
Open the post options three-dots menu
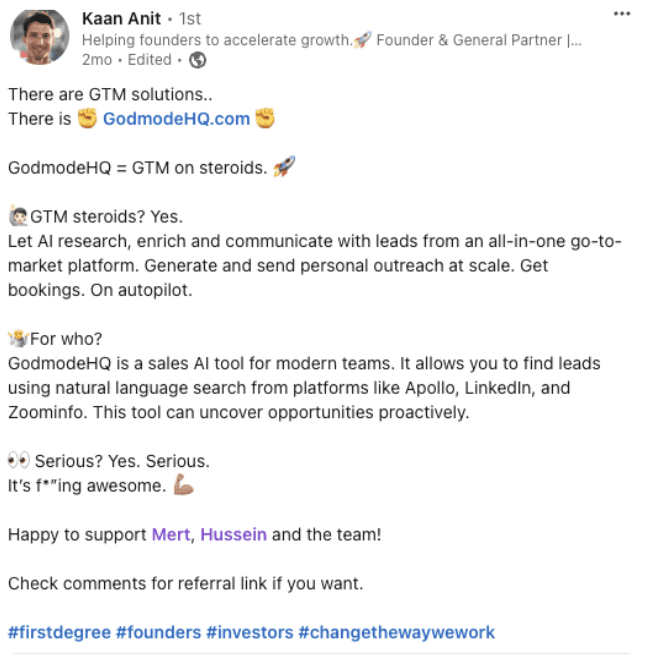coord(622,14)
